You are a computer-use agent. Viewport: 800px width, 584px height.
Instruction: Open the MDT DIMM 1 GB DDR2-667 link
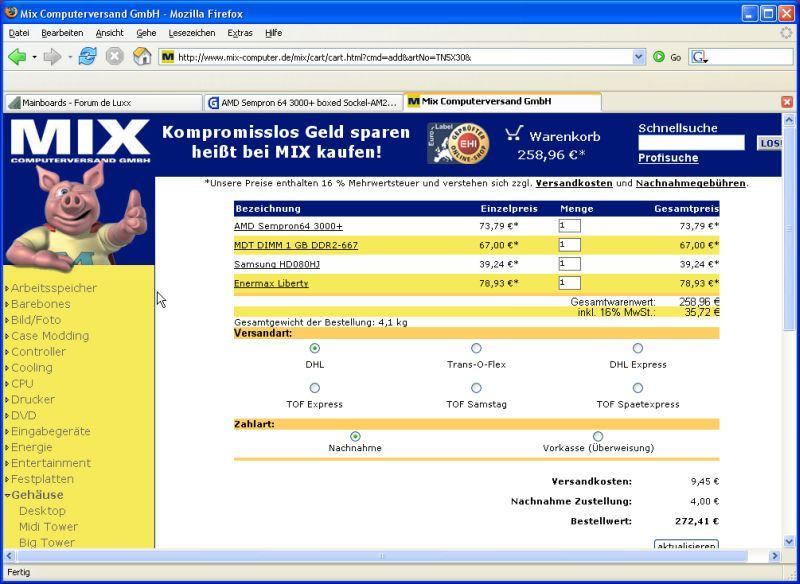coord(296,245)
